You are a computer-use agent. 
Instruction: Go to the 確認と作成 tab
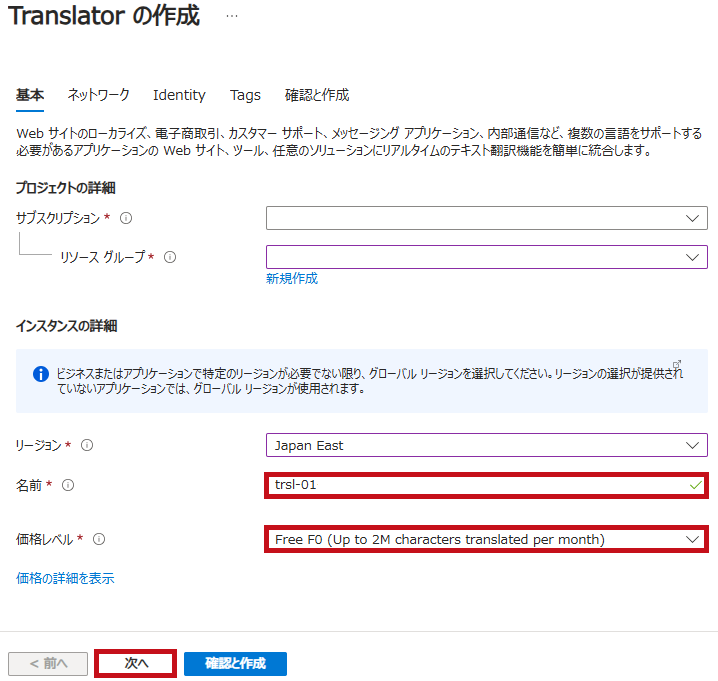[317, 95]
